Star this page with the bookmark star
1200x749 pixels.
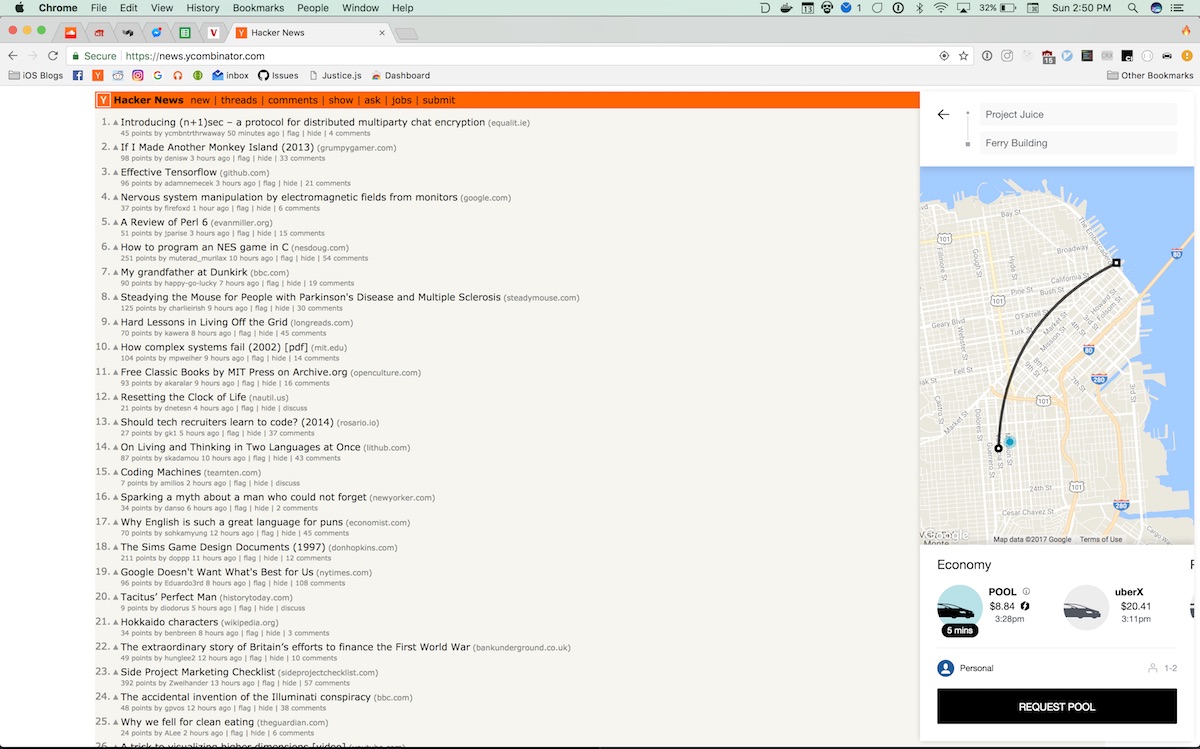(963, 56)
